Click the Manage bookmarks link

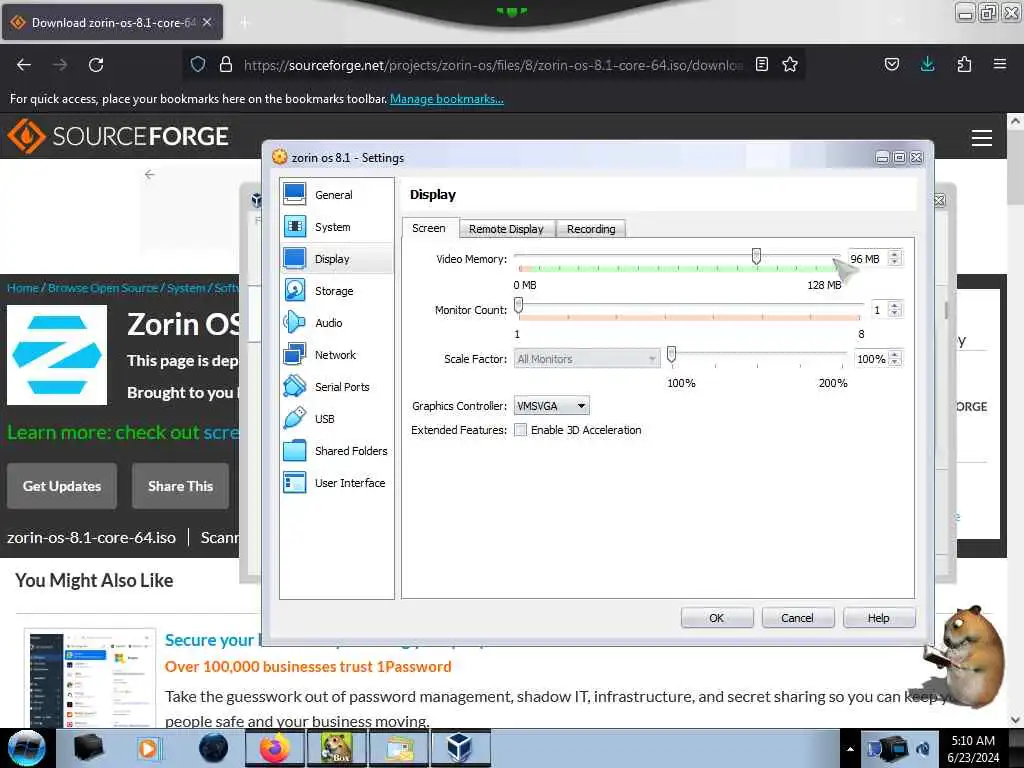coord(447,99)
